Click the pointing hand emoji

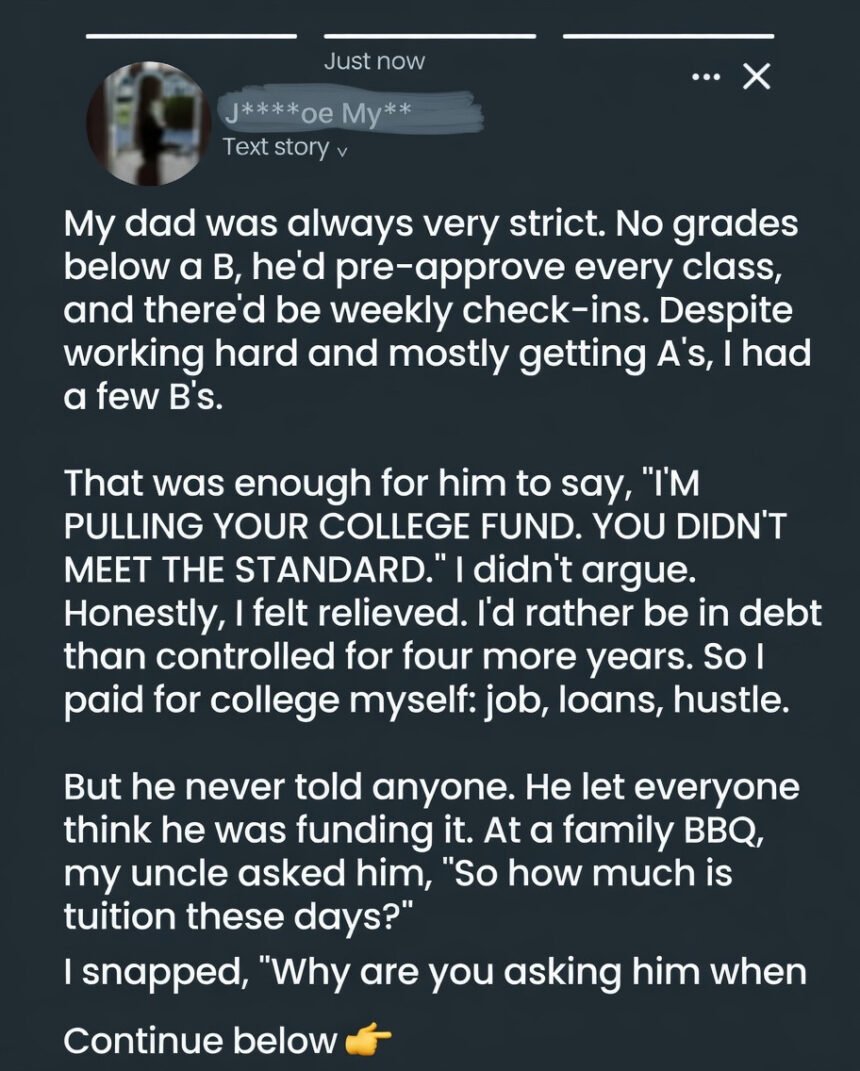[367, 1043]
